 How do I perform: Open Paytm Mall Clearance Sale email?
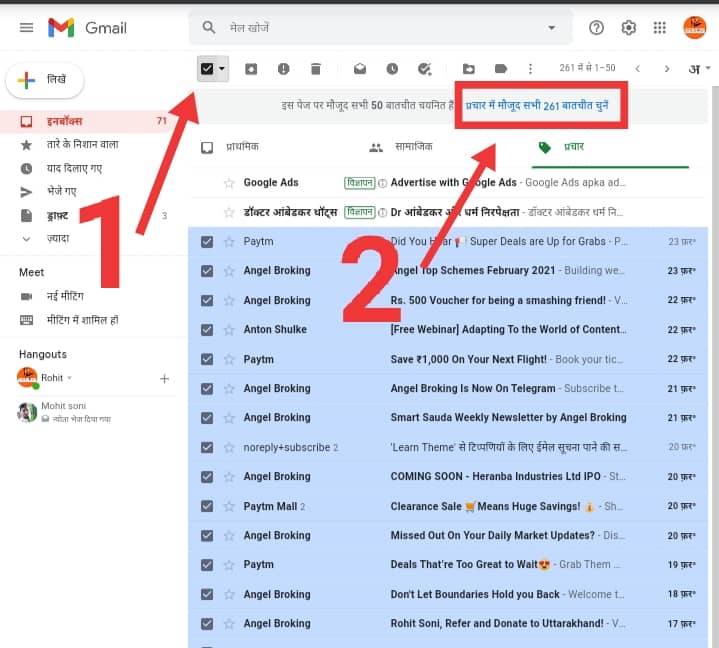(x=447, y=506)
